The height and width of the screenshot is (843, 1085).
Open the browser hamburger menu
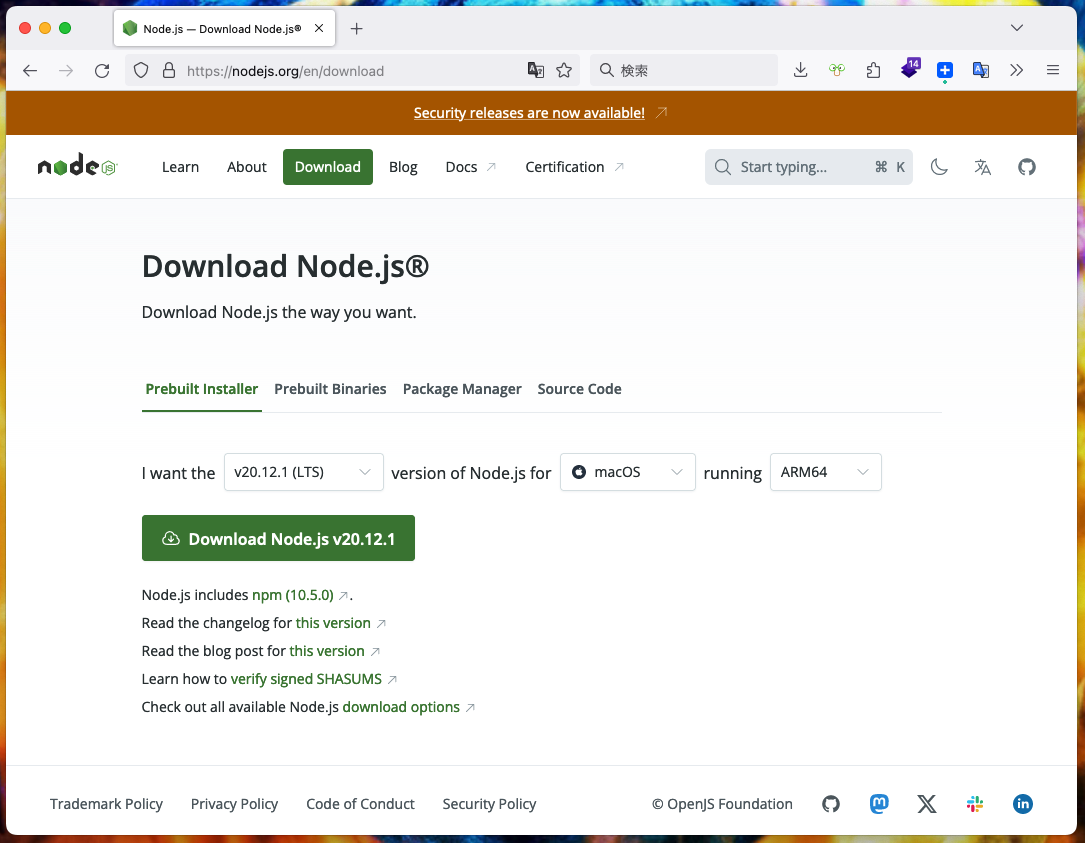pyautogui.click(x=1053, y=70)
